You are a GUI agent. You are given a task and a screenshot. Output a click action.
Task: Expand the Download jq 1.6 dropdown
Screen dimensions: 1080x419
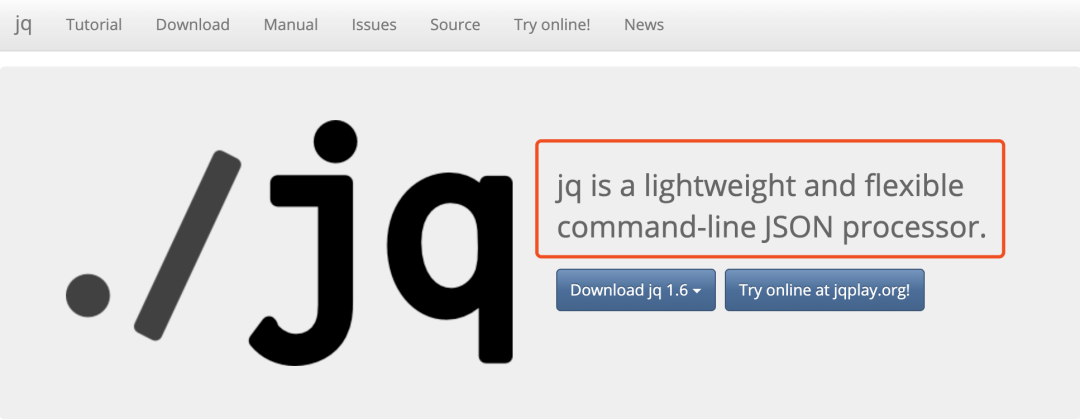[636, 290]
